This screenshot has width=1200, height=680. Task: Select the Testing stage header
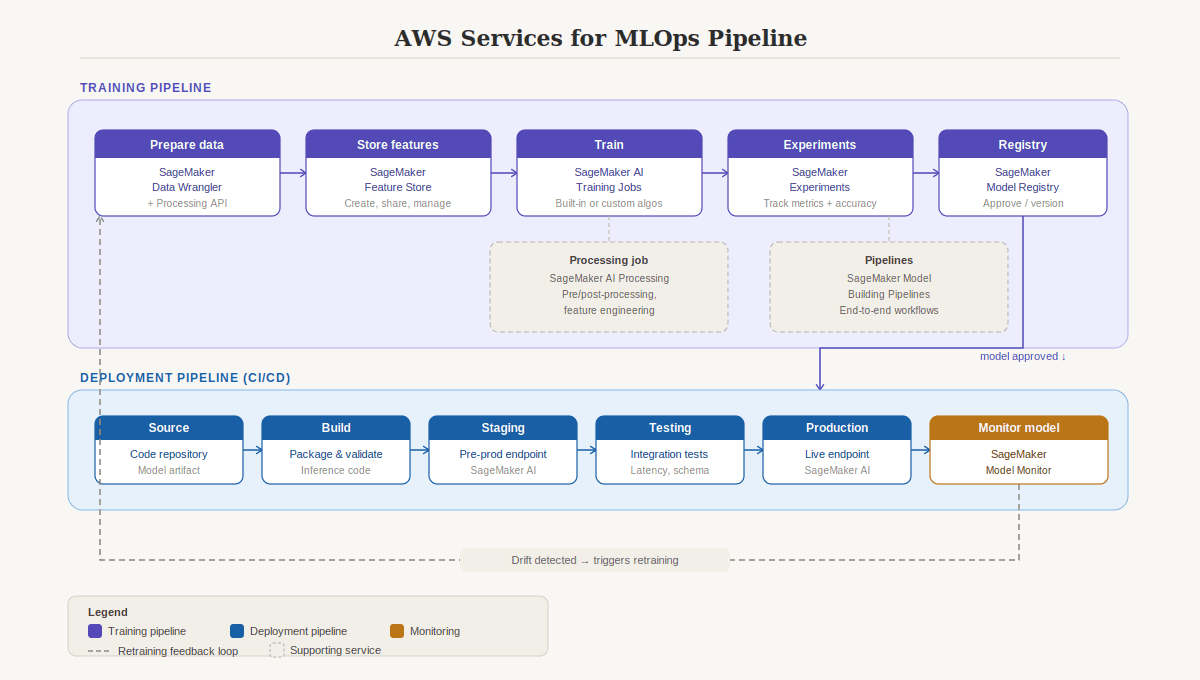point(669,427)
